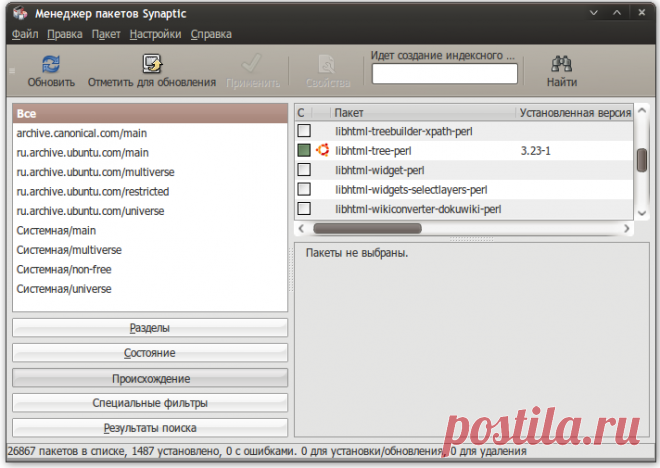The image size is (660, 468).
Task: Select the Системная/multiverse entry
Action: [150, 250]
